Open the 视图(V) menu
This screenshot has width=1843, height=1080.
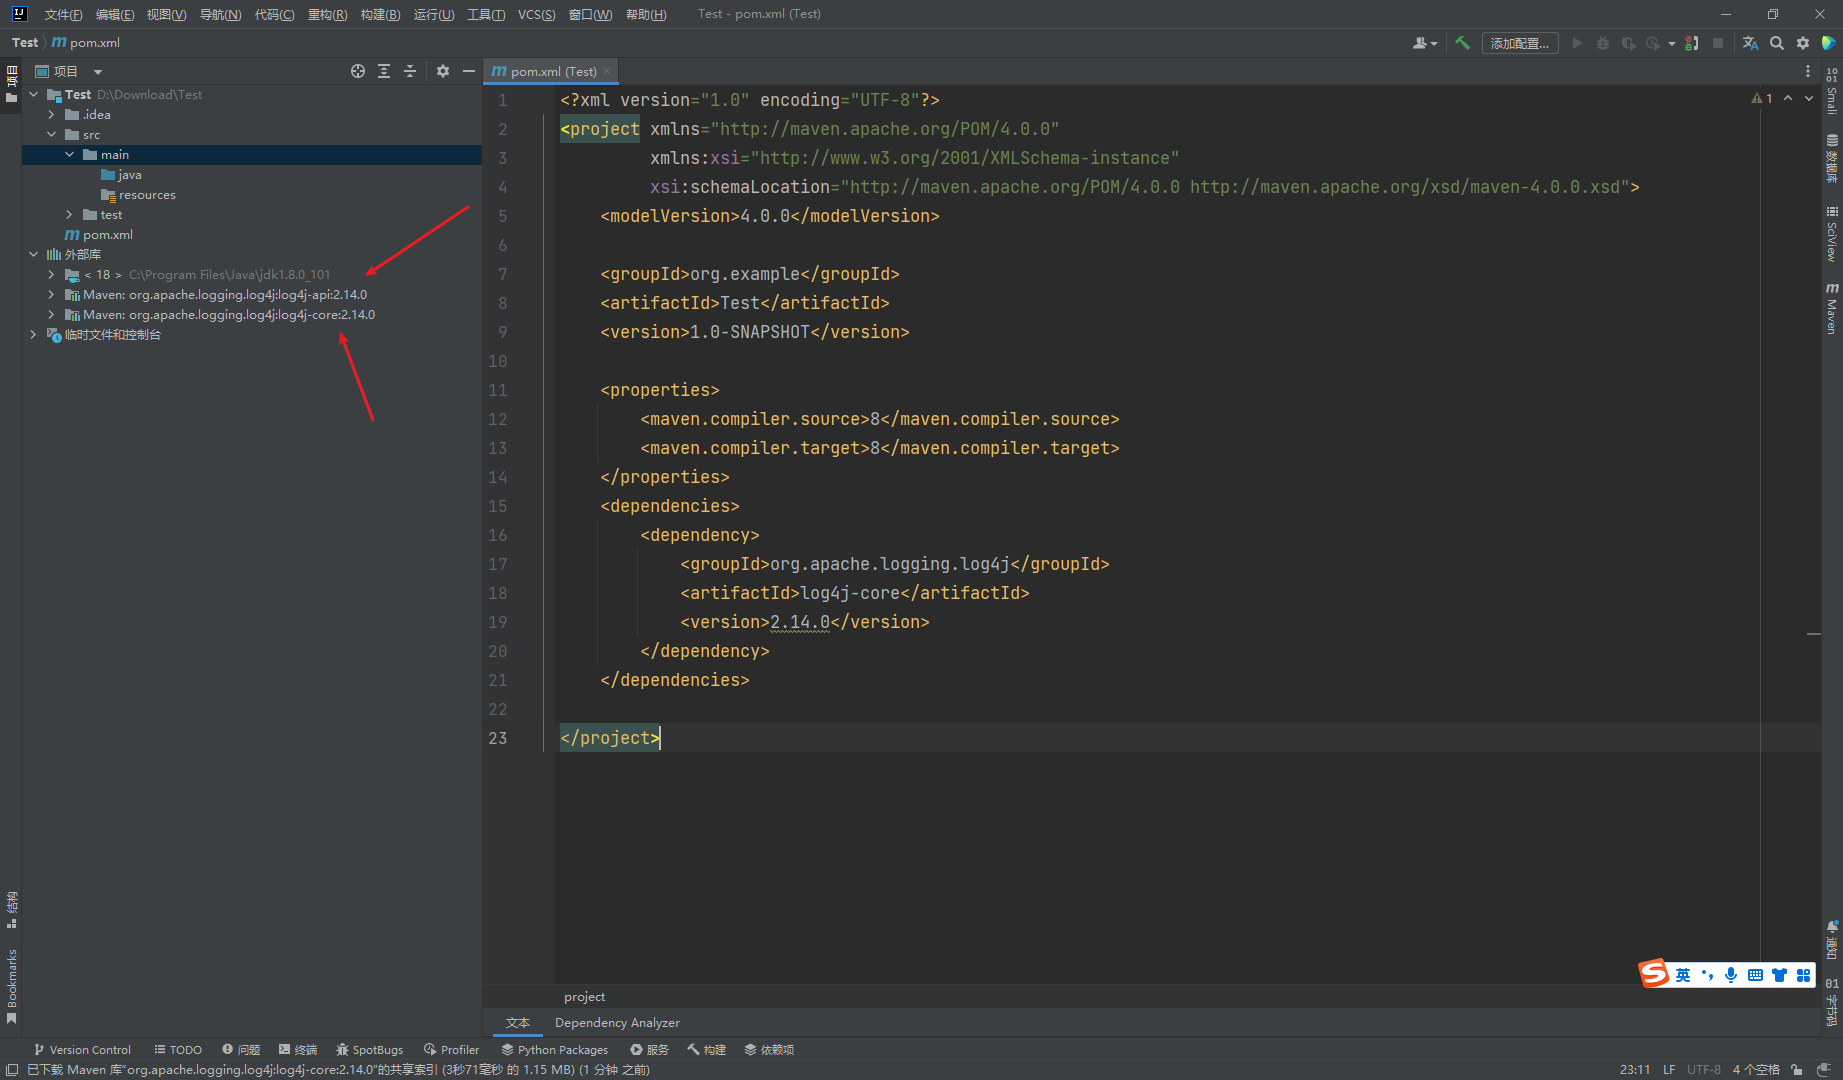(166, 14)
